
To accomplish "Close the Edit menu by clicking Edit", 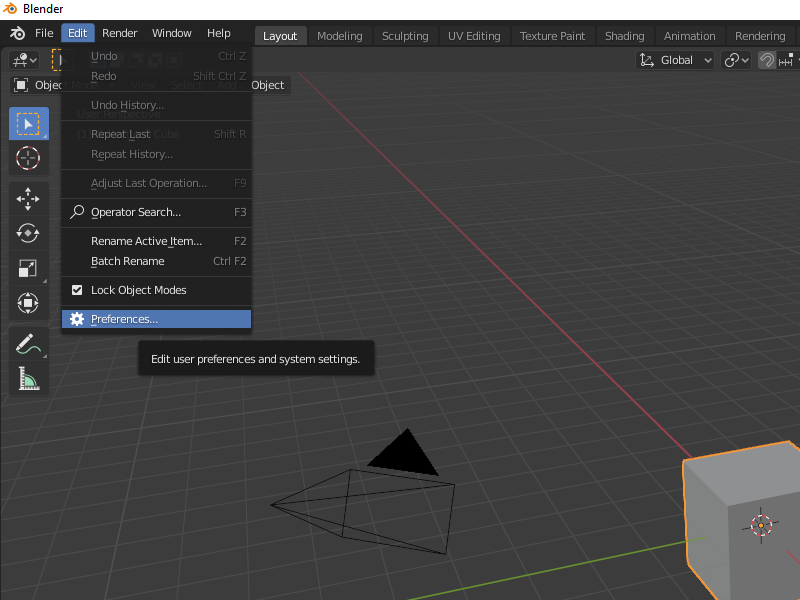I will tap(78, 33).
